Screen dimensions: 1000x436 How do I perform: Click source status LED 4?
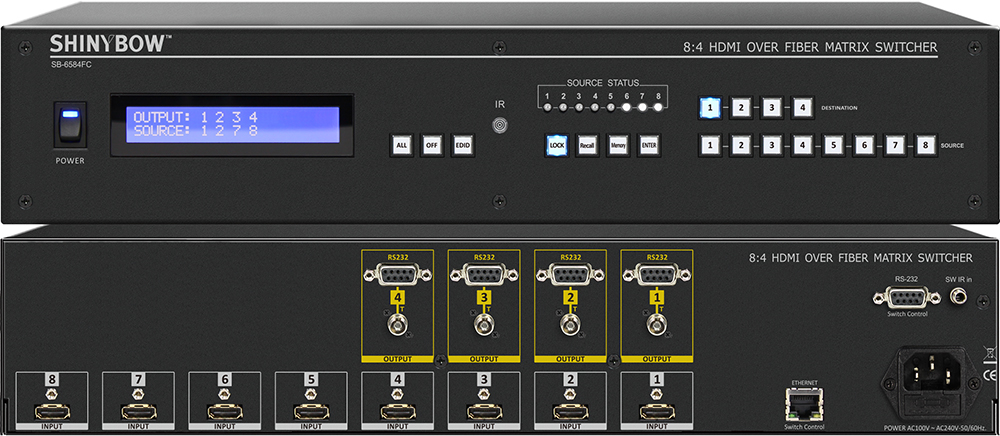click(594, 107)
